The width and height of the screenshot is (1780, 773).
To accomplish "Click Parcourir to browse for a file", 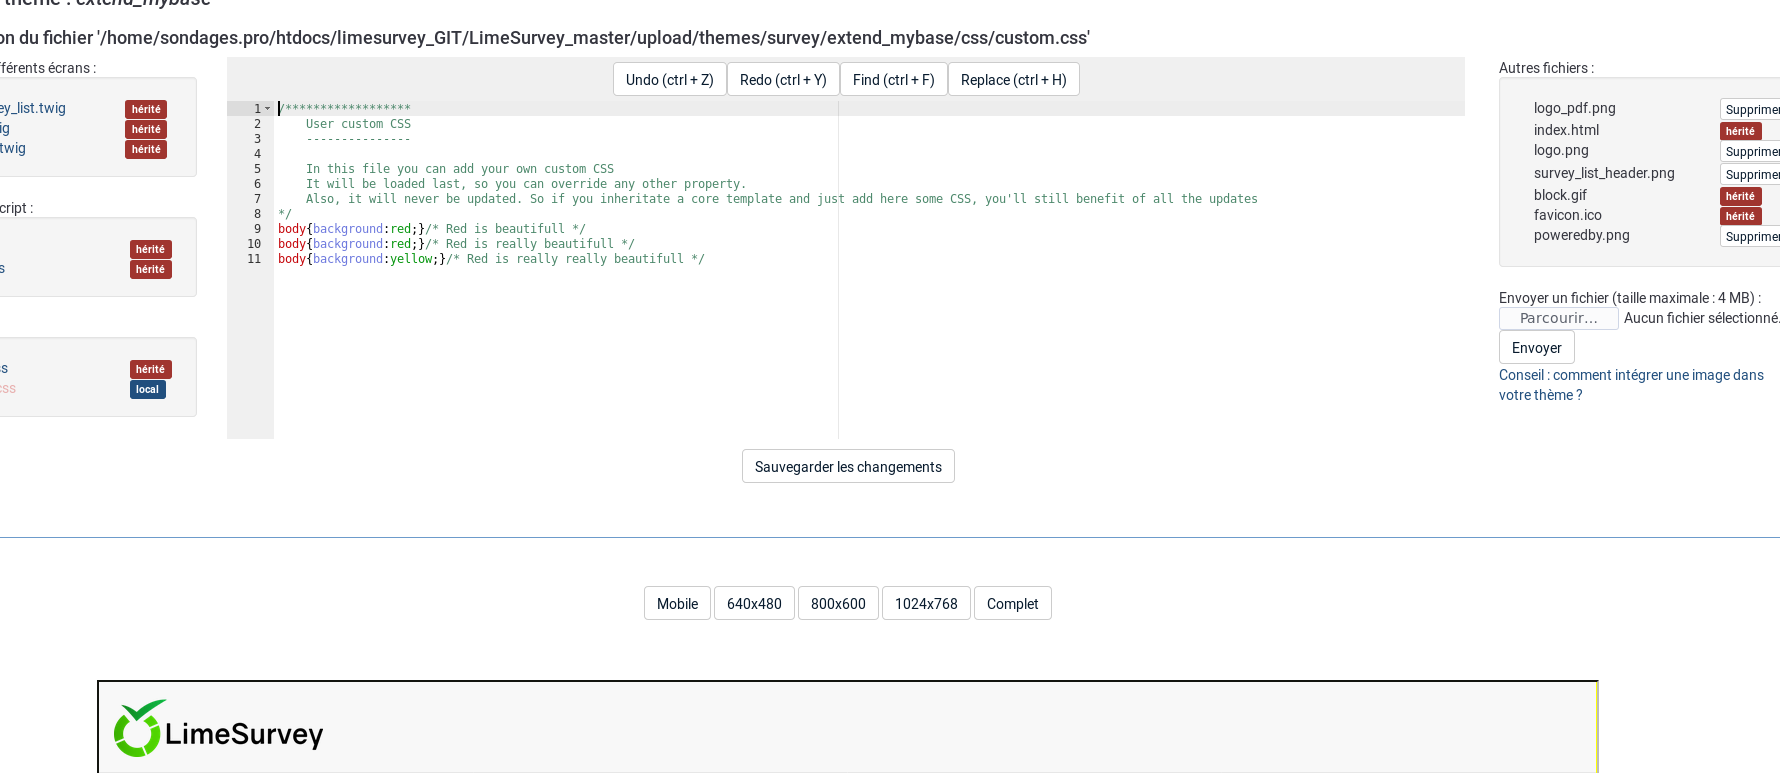I will pyautogui.click(x=1558, y=318).
